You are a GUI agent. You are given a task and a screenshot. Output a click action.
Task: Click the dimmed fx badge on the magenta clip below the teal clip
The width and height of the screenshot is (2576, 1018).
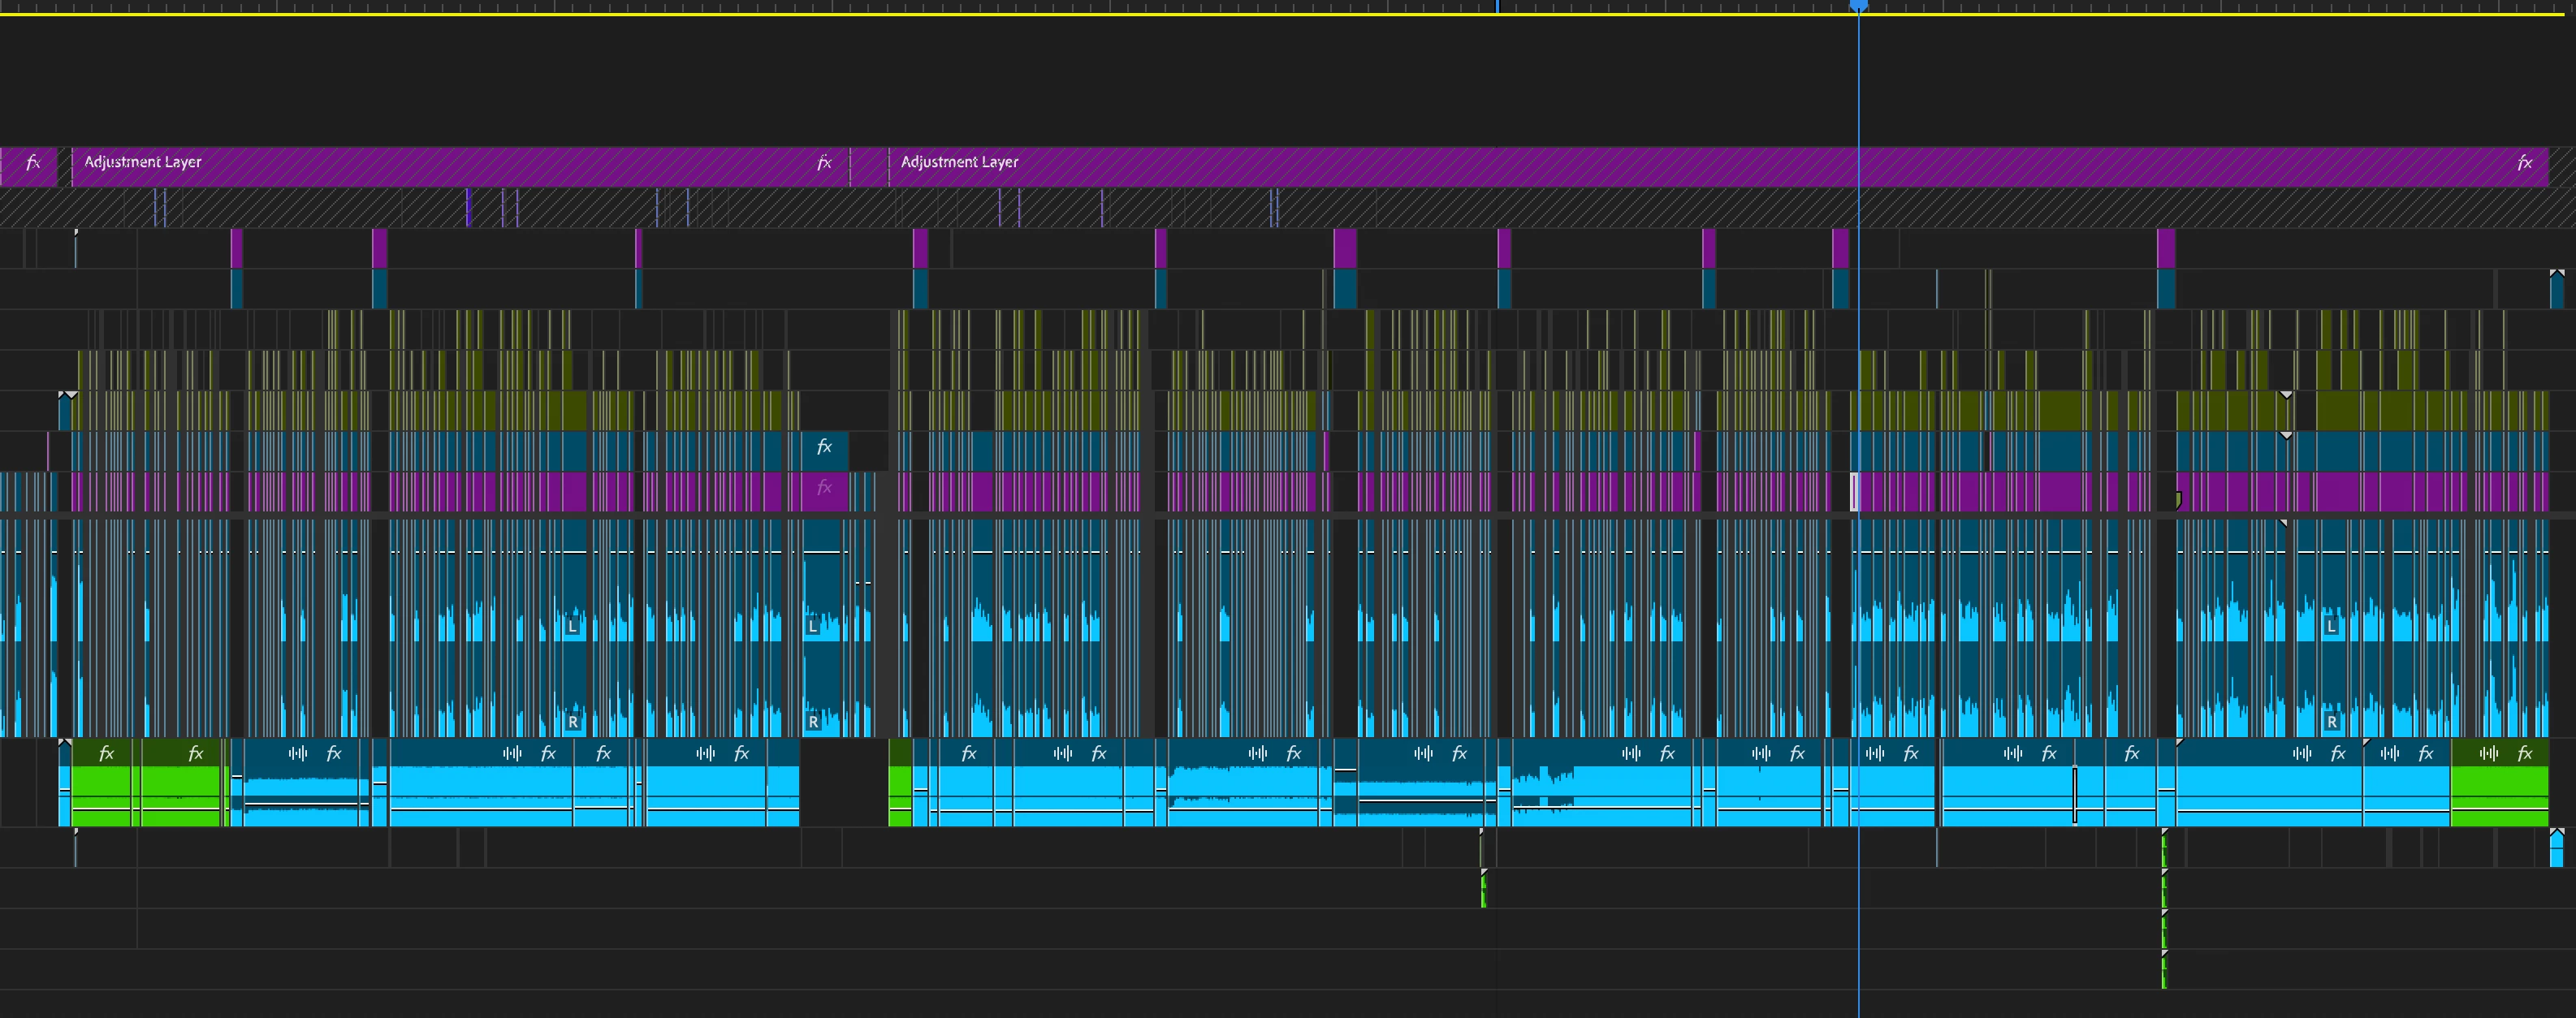tap(824, 487)
